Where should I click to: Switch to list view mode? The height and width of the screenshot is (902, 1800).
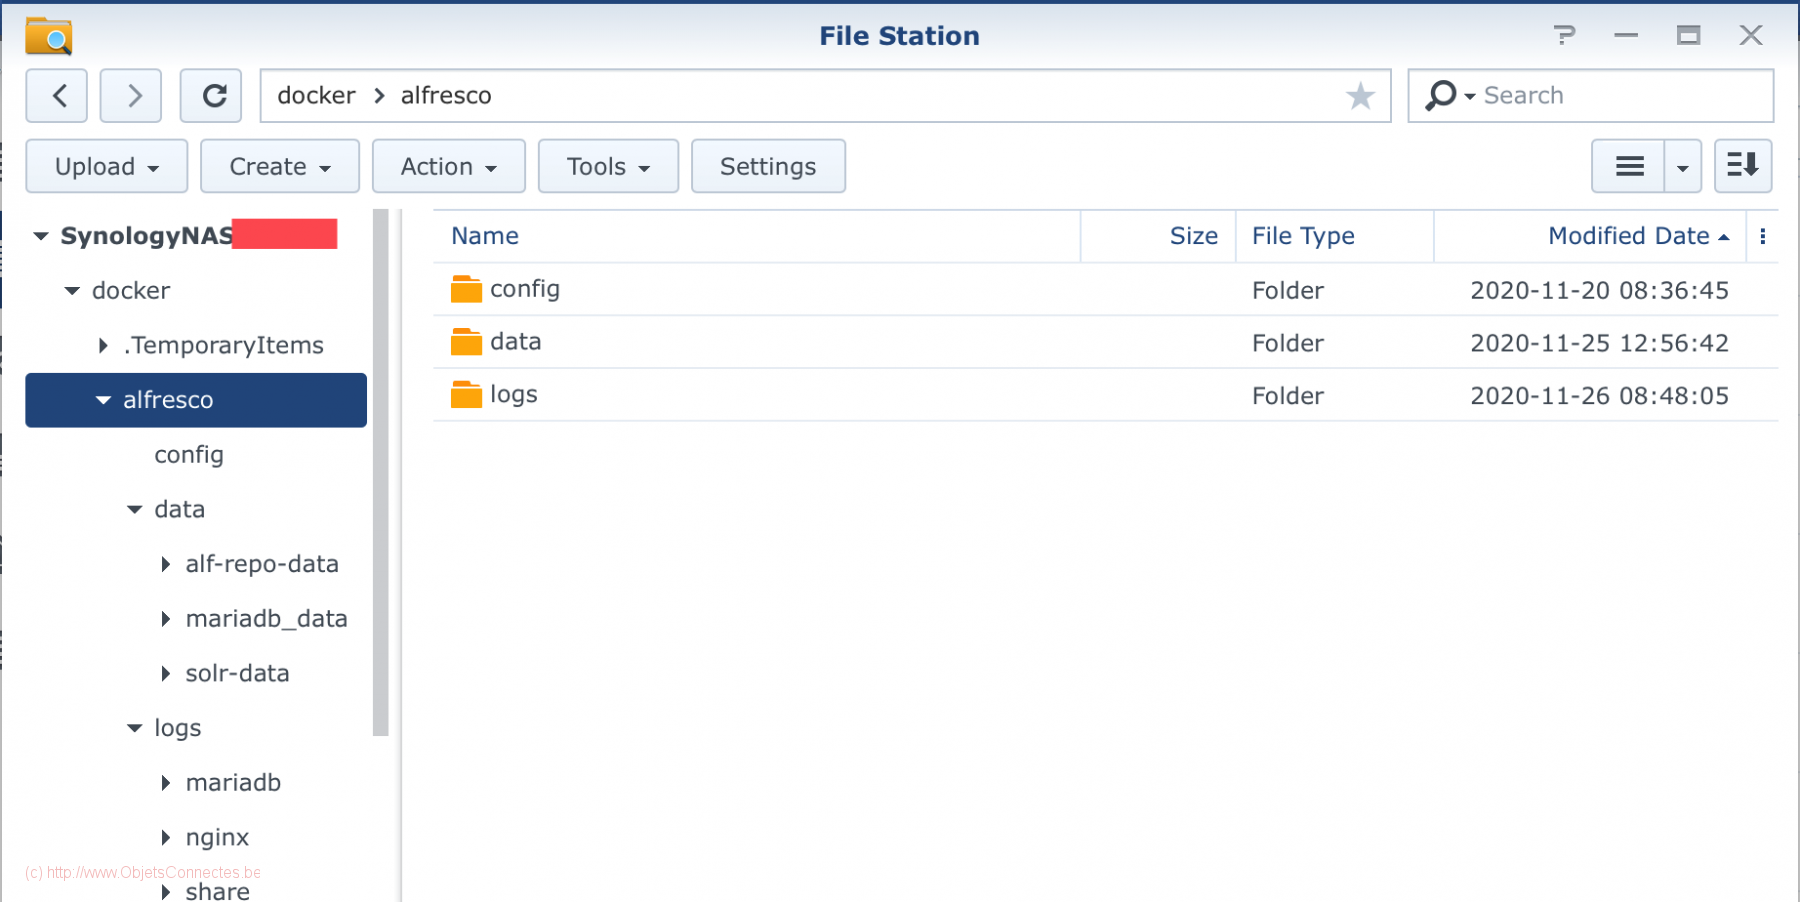tap(1629, 166)
